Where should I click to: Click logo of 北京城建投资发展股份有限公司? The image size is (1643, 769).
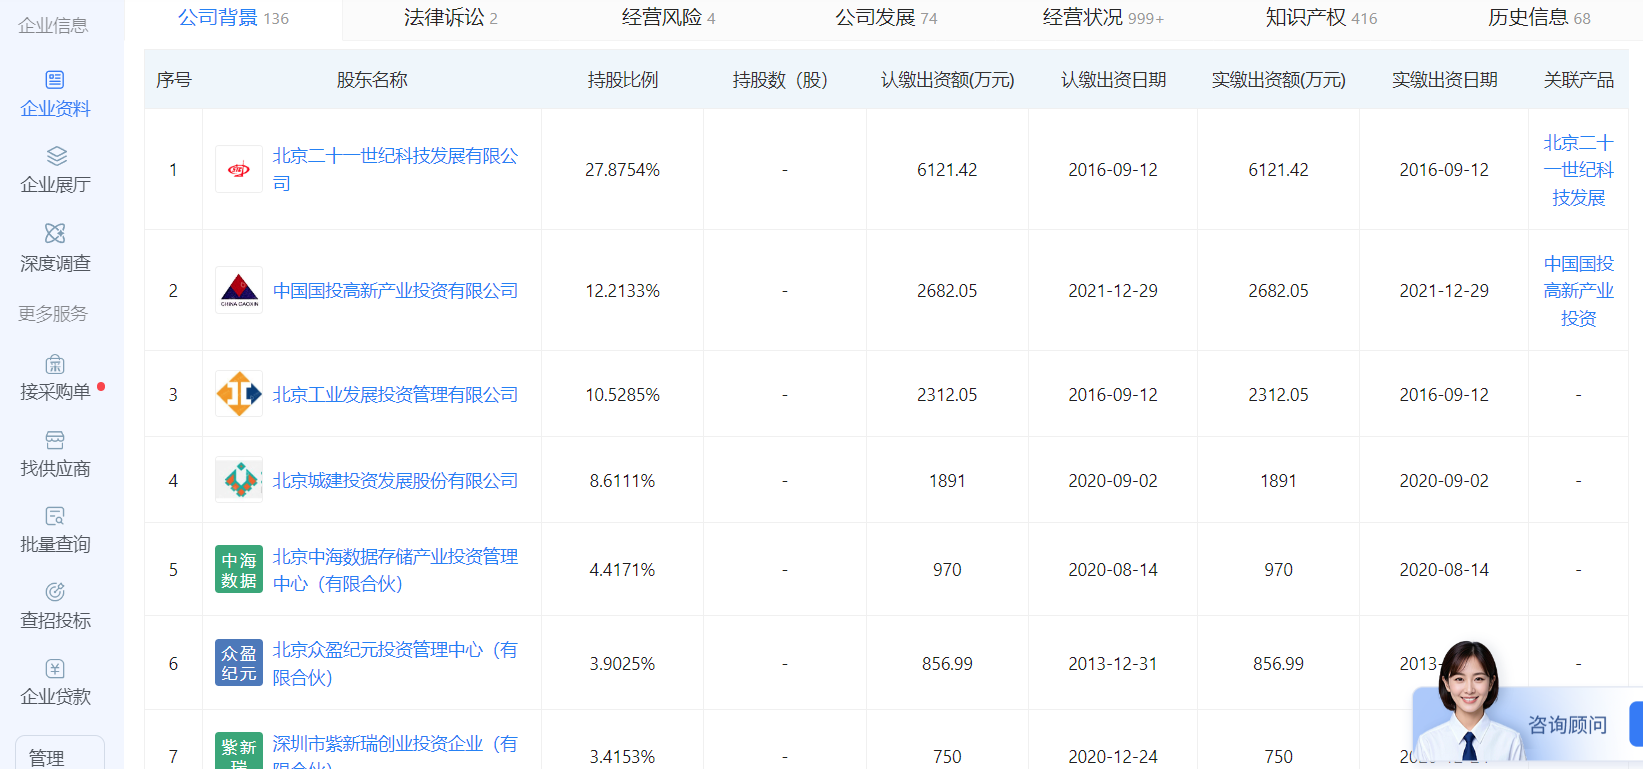coord(239,480)
